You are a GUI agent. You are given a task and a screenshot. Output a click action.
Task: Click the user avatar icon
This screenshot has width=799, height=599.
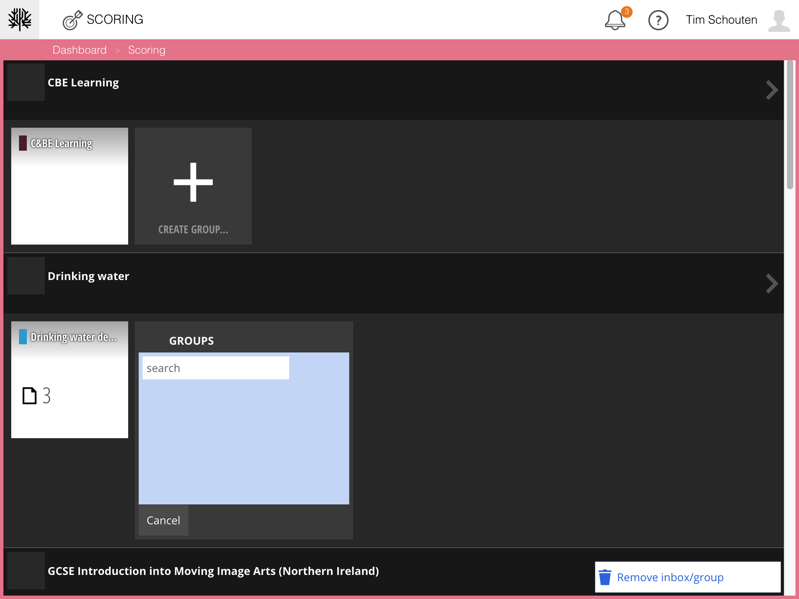pyautogui.click(x=779, y=20)
